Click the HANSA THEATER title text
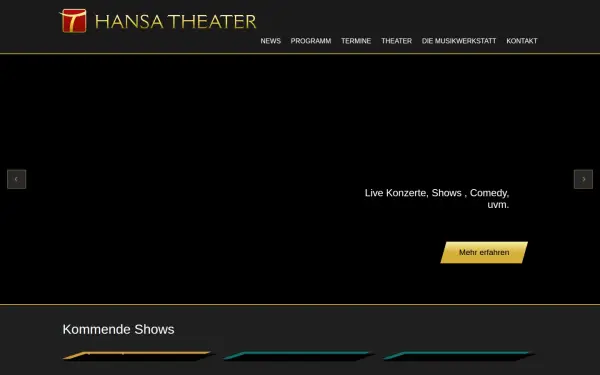The width and height of the screenshot is (600, 375). (176, 22)
